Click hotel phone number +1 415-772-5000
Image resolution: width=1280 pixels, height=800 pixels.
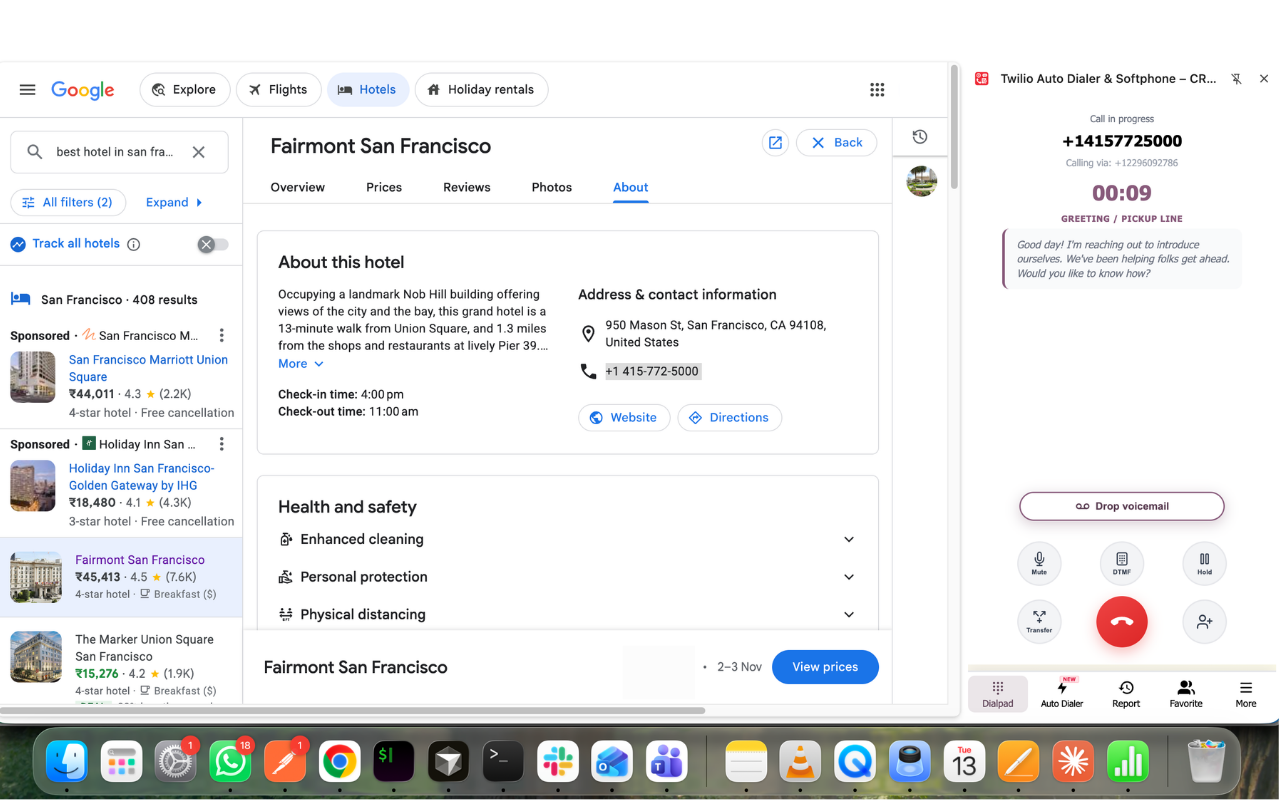[652, 371]
